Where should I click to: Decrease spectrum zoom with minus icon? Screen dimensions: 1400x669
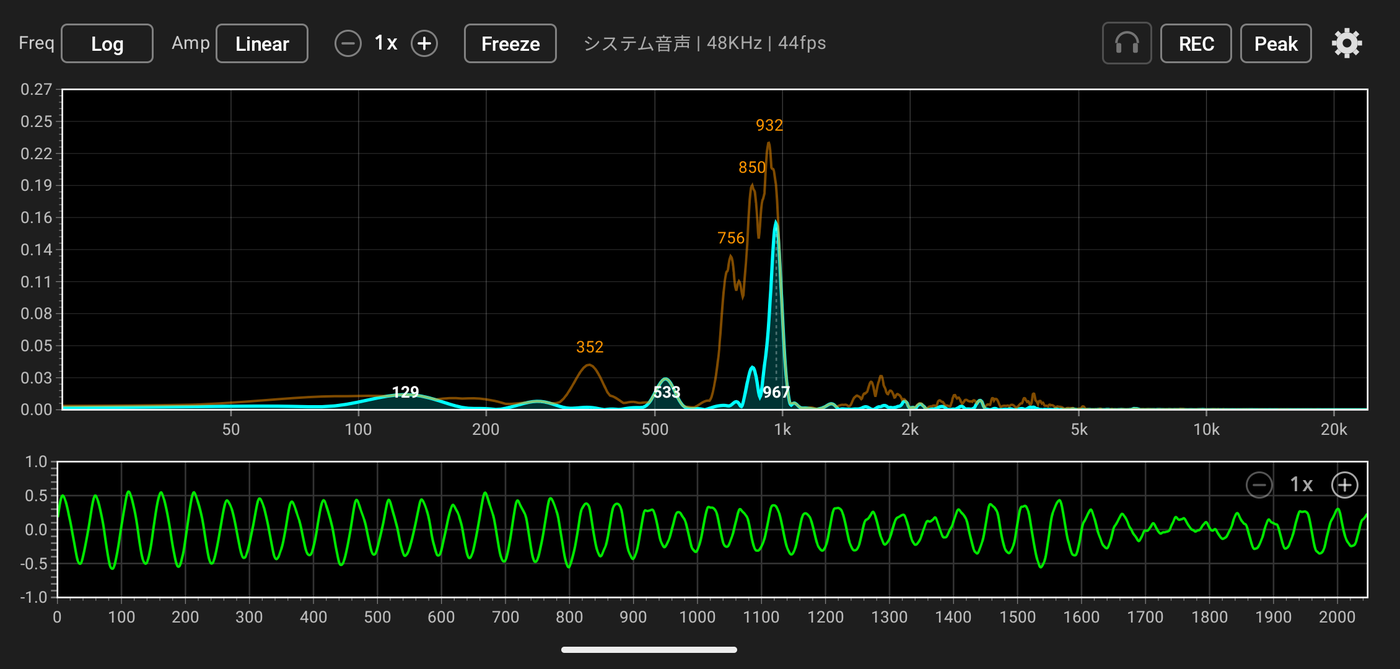pos(347,43)
